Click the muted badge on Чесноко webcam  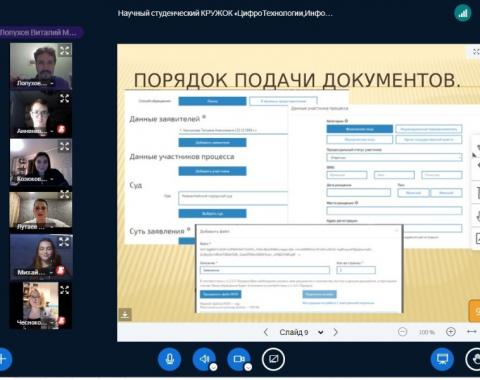click(x=61, y=320)
